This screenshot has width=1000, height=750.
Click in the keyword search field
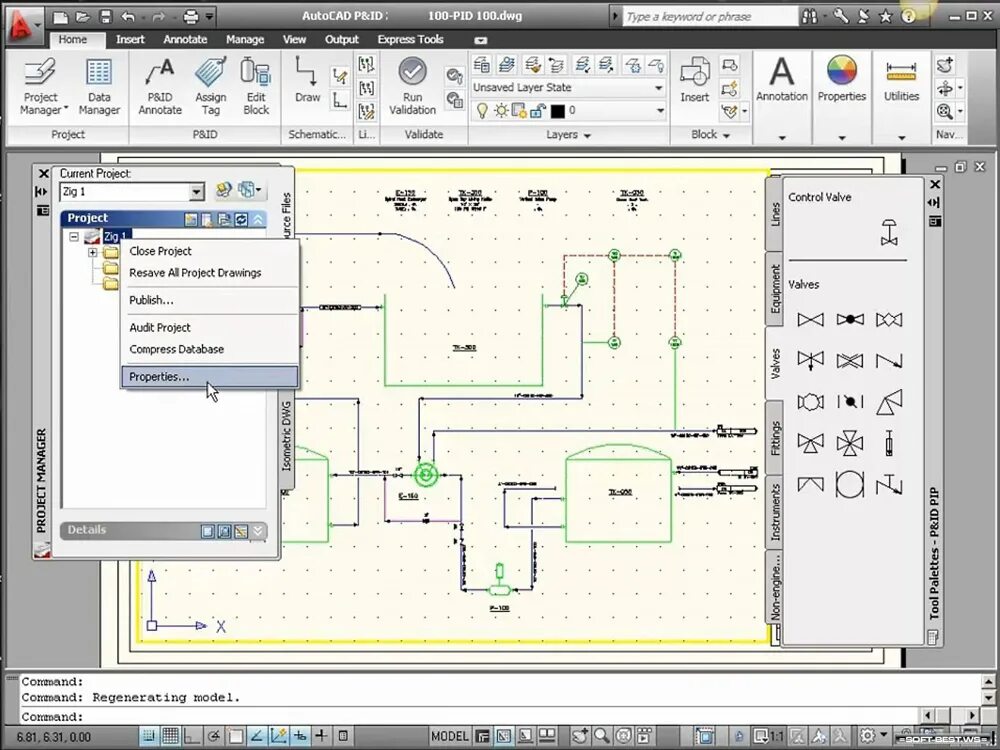(710, 17)
